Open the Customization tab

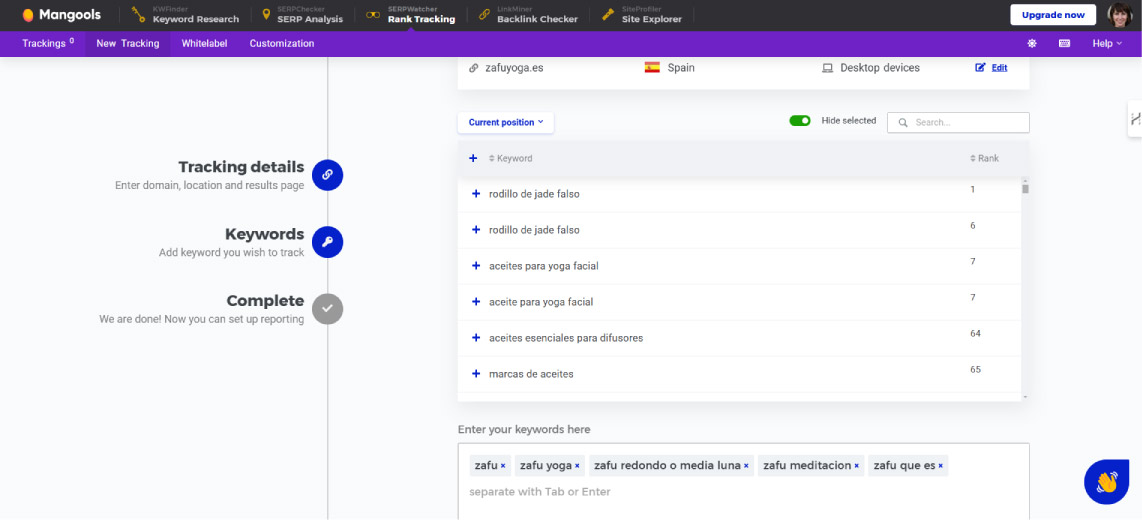click(x=282, y=43)
